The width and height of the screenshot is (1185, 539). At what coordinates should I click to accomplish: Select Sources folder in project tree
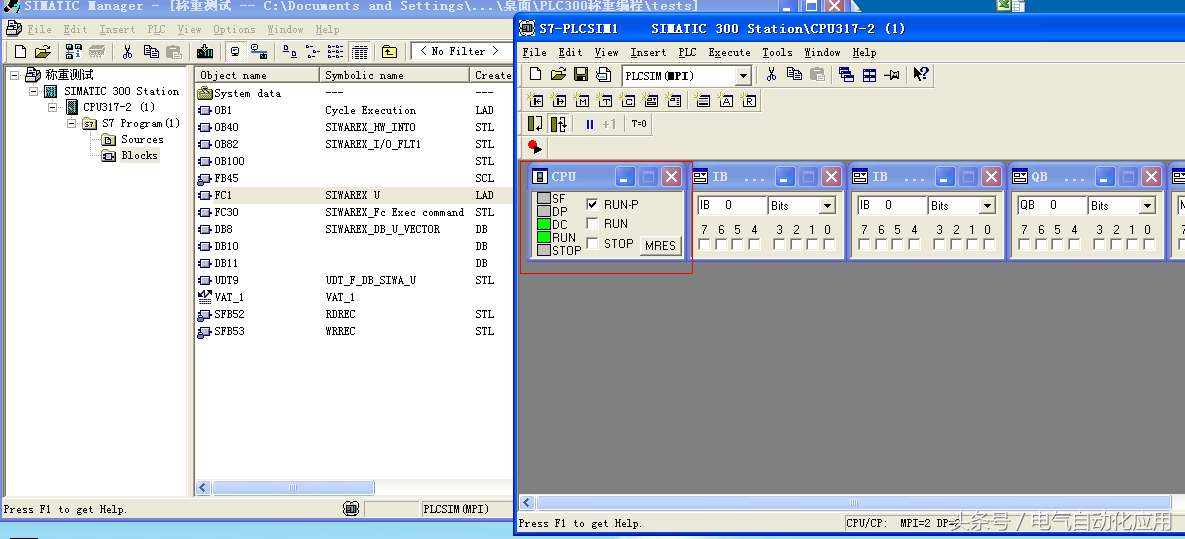[x=142, y=139]
